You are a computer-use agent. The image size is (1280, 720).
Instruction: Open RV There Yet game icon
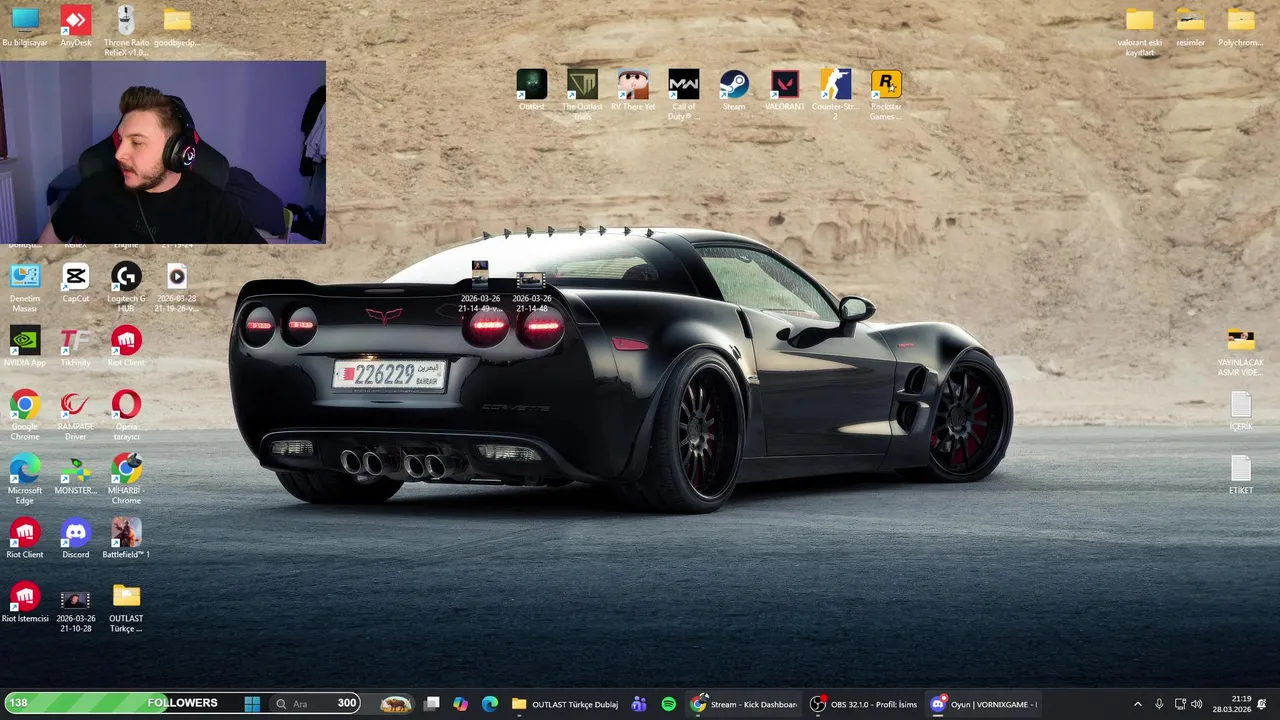633,90
